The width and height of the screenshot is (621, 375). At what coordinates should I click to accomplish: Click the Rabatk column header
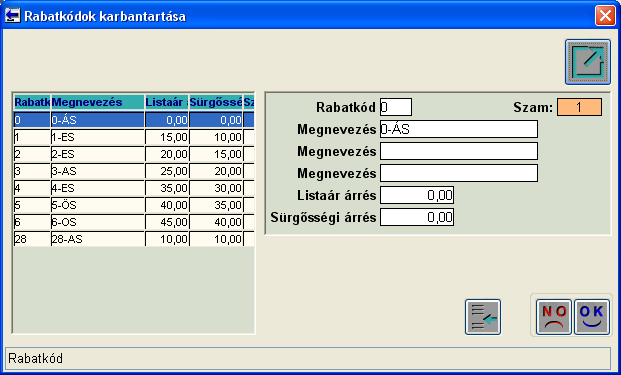click(x=32, y=102)
